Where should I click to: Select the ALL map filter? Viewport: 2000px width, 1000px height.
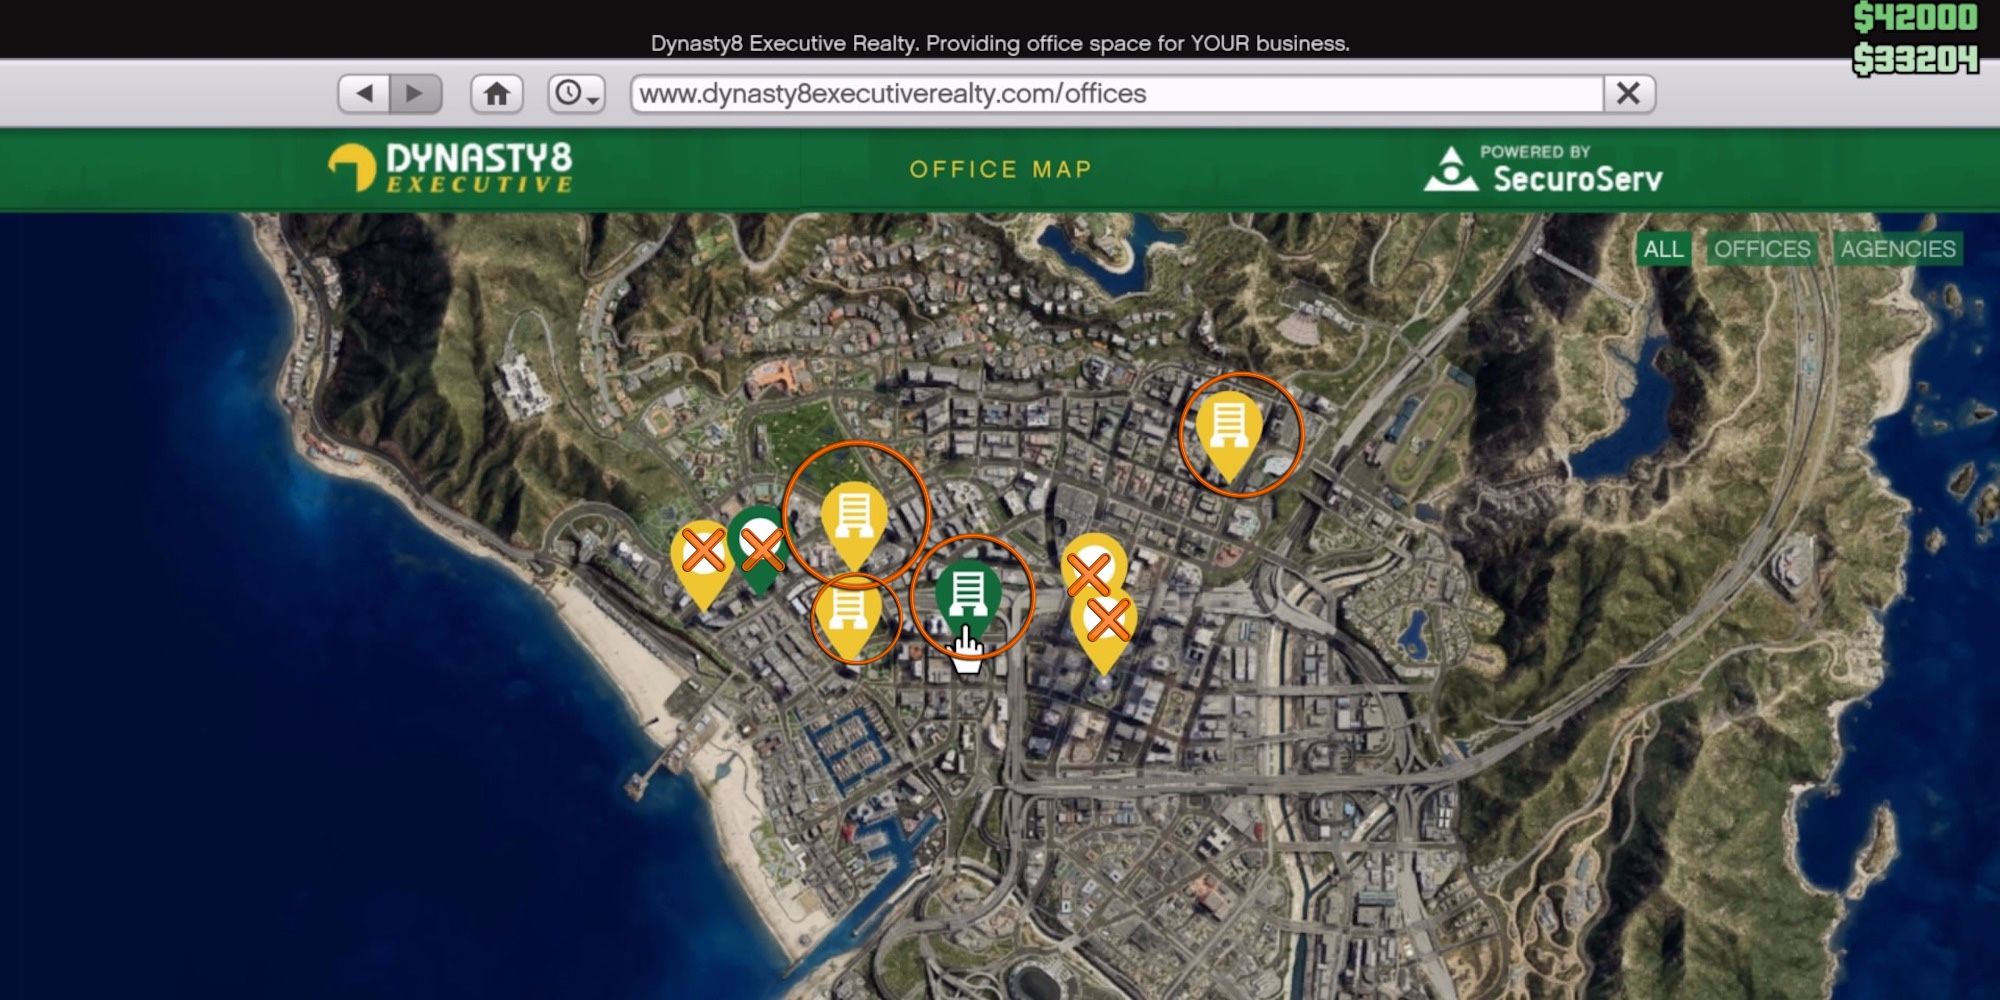pyautogui.click(x=1663, y=249)
